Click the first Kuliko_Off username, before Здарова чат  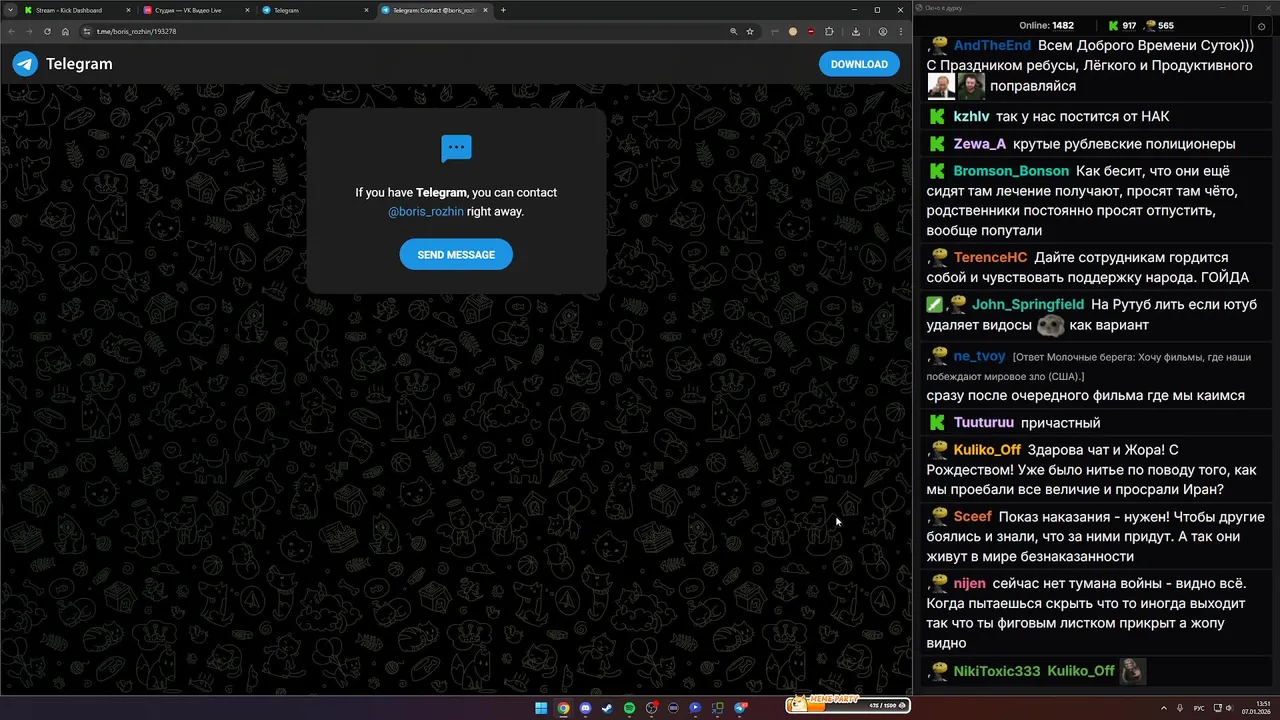coord(987,450)
